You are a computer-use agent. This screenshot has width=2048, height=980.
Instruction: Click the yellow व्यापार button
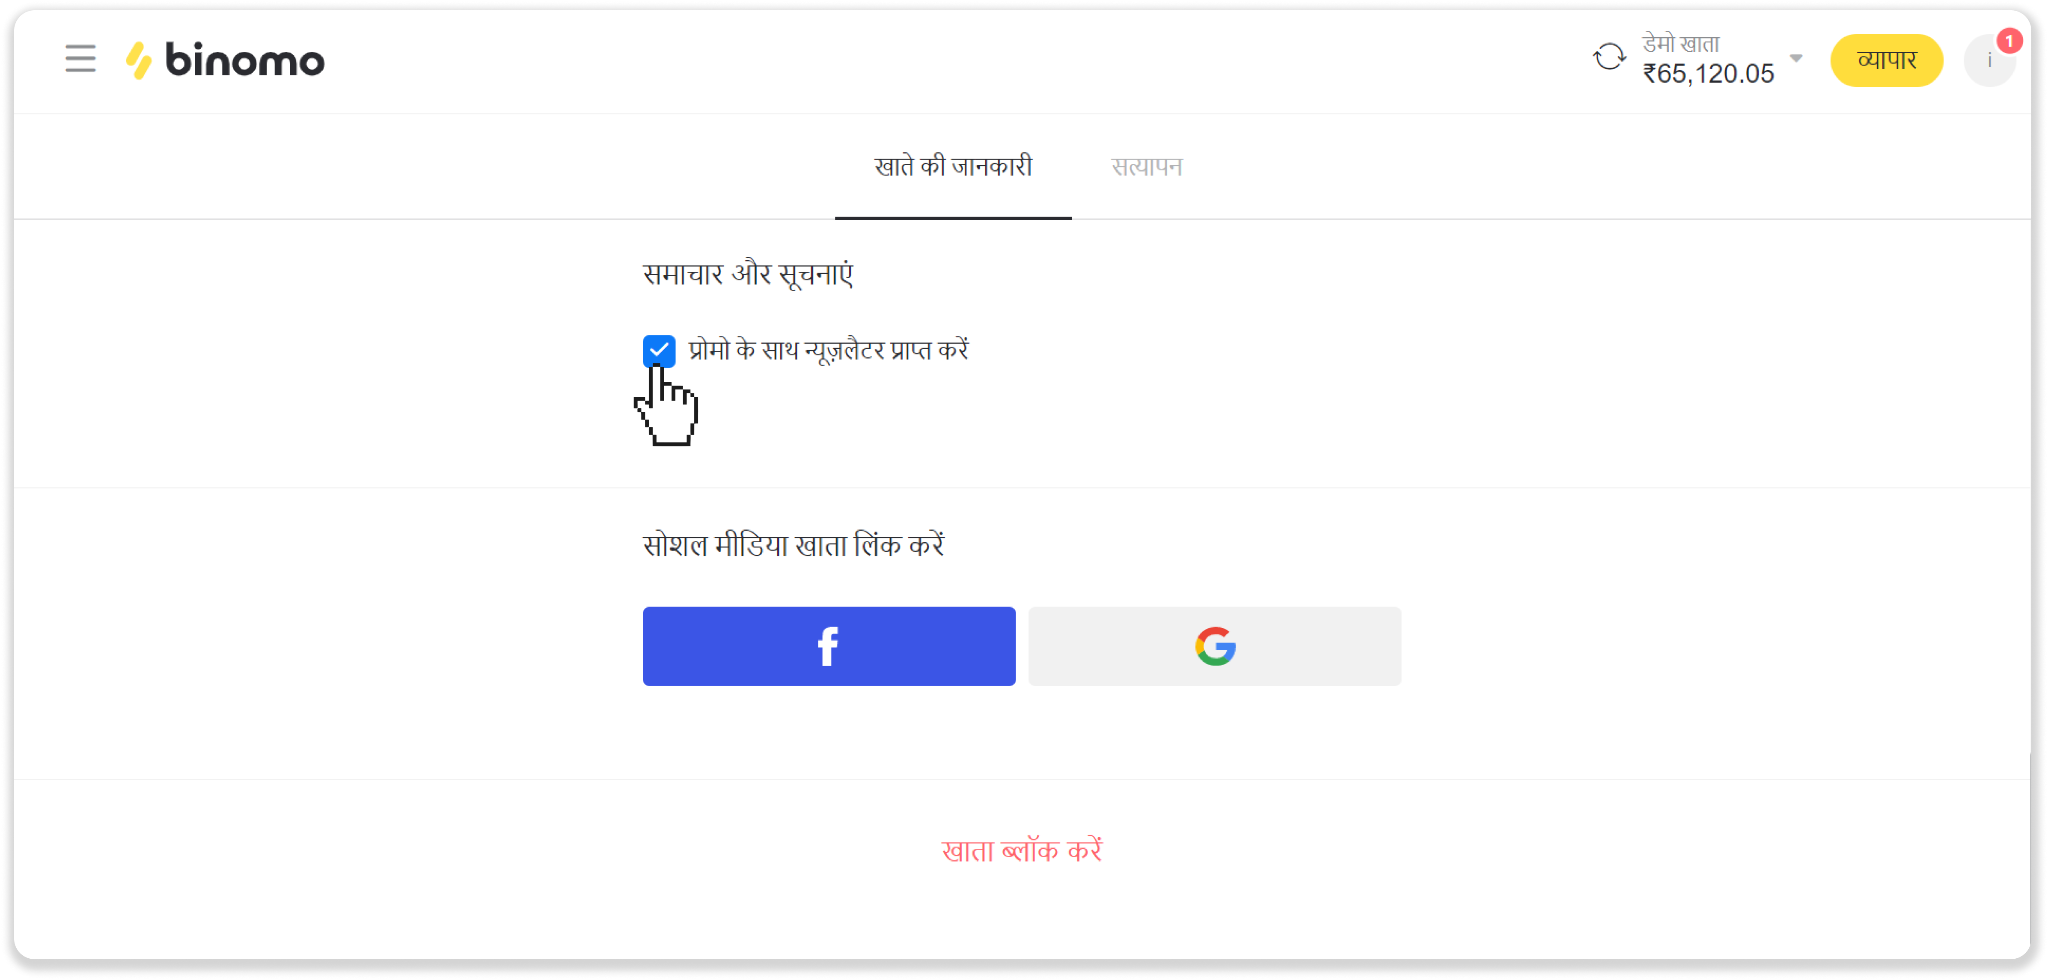[x=1886, y=61]
